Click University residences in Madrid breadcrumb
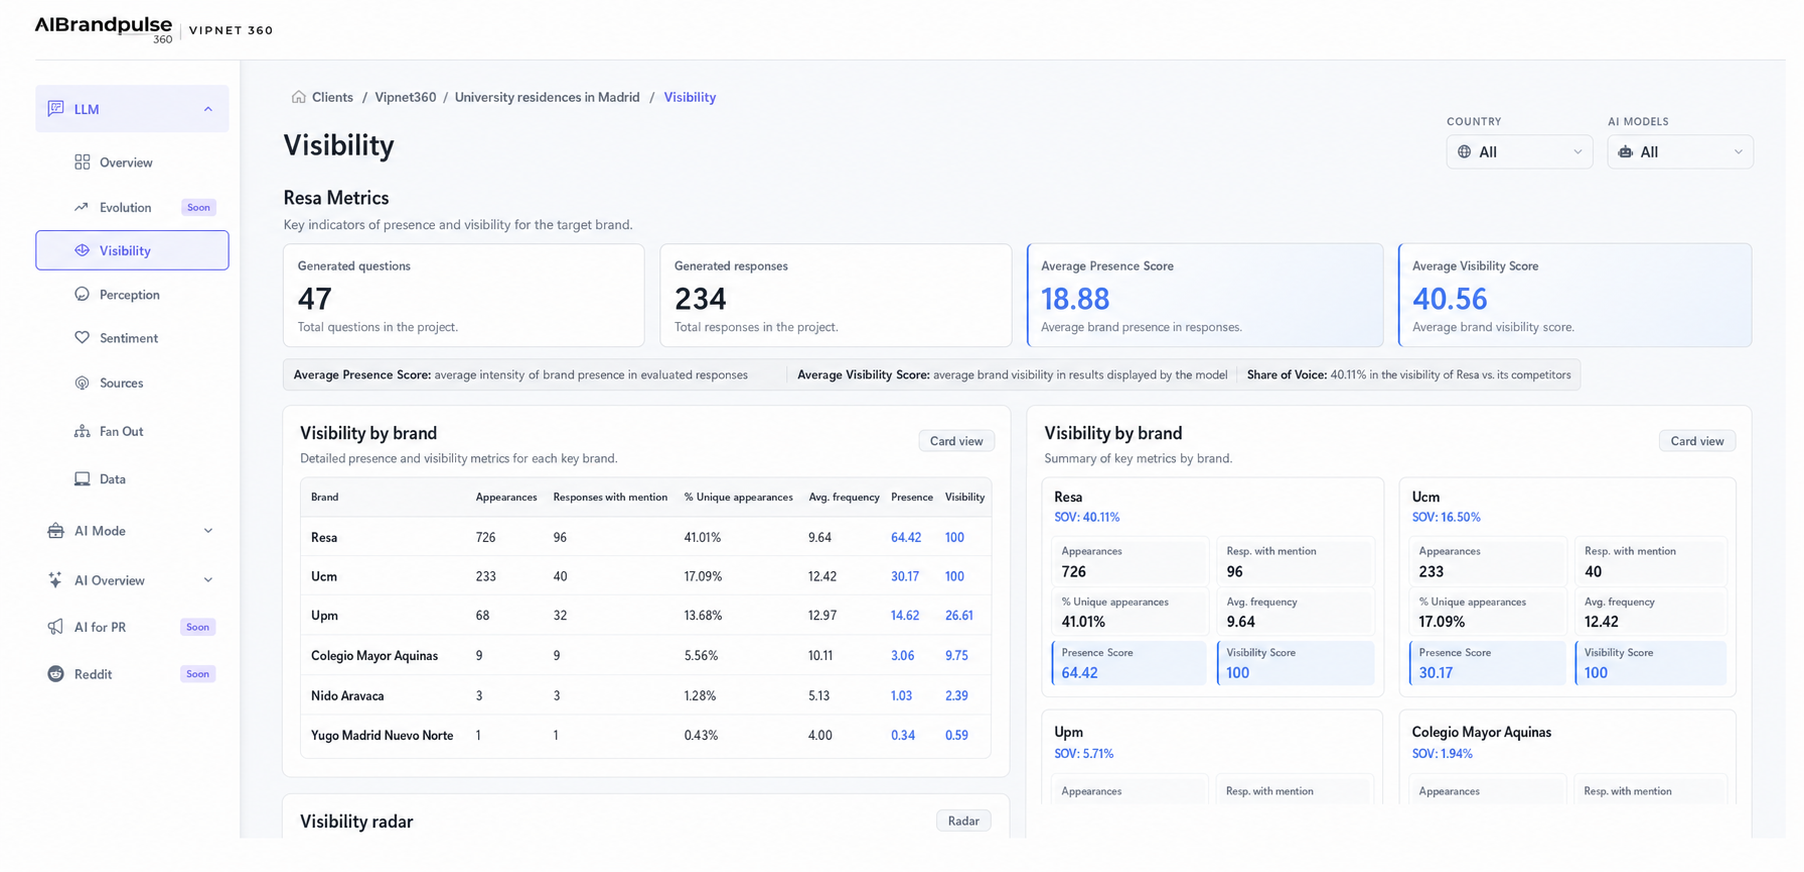 point(547,97)
